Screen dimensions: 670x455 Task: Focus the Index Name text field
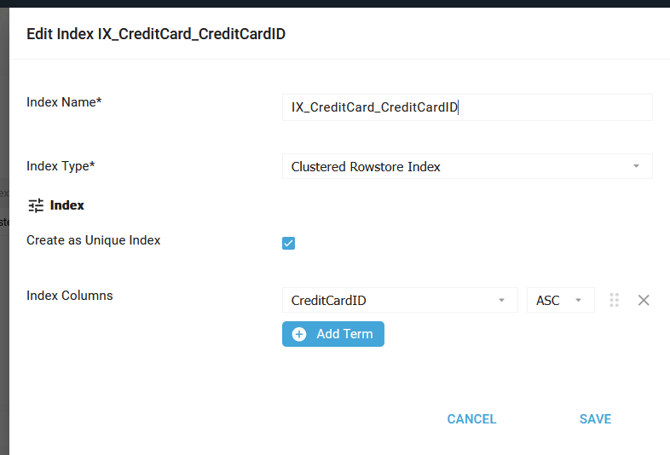(x=467, y=107)
